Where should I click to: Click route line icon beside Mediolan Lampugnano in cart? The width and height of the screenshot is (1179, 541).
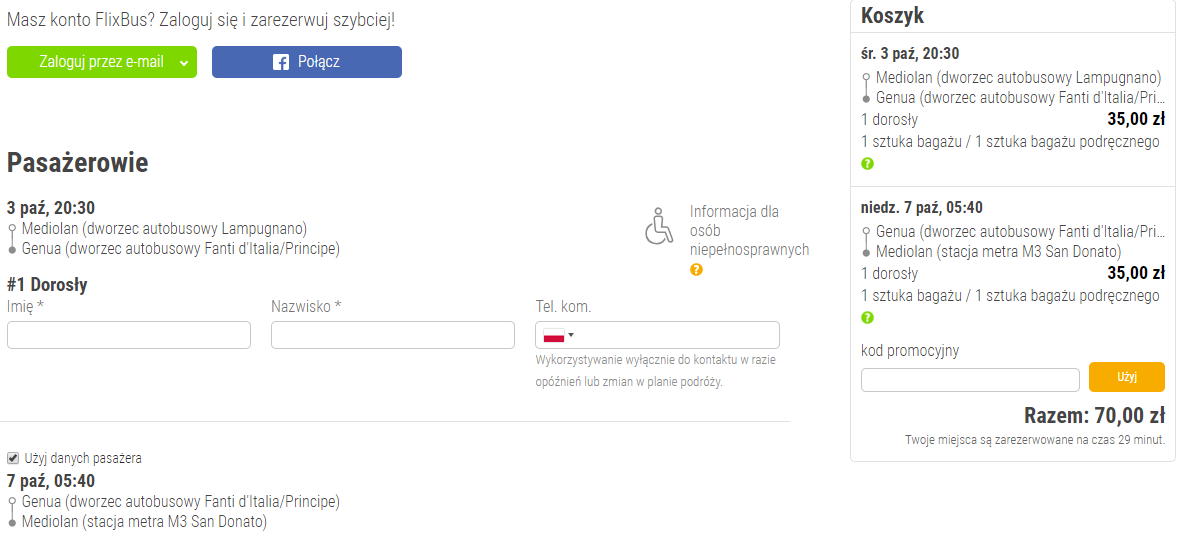pyautogui.click(x=867, y=87)
